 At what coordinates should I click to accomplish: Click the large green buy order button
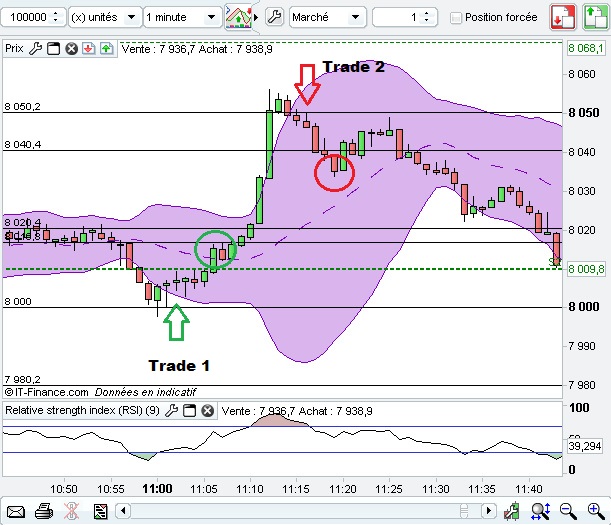[595, 17]
